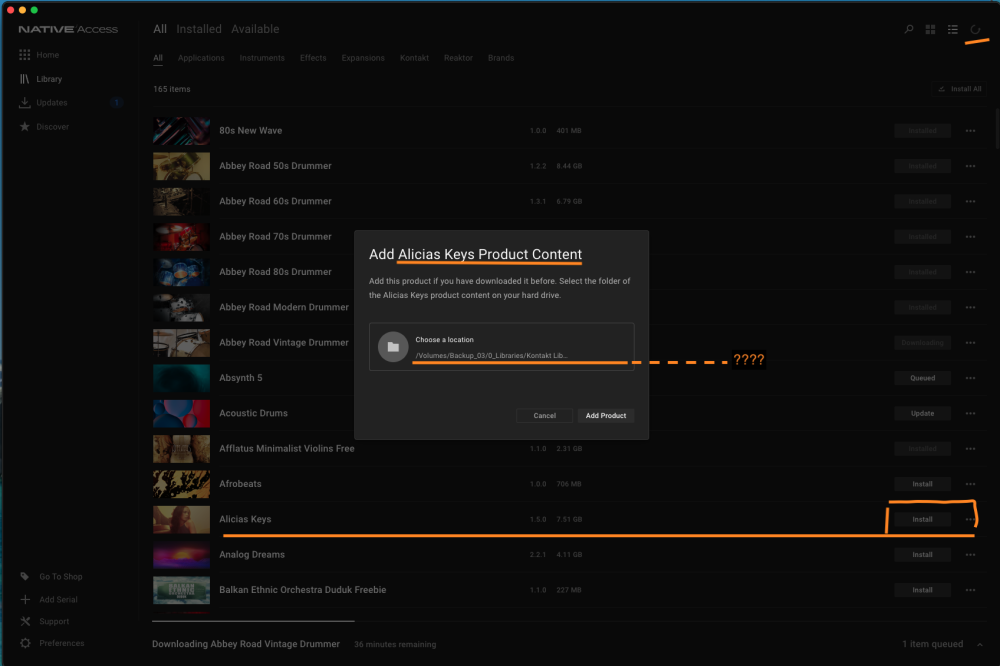Open more options for Abbey Road Vintage Drummer
This screenshot has height=666, width=1000.
click(x=970, y=343)
